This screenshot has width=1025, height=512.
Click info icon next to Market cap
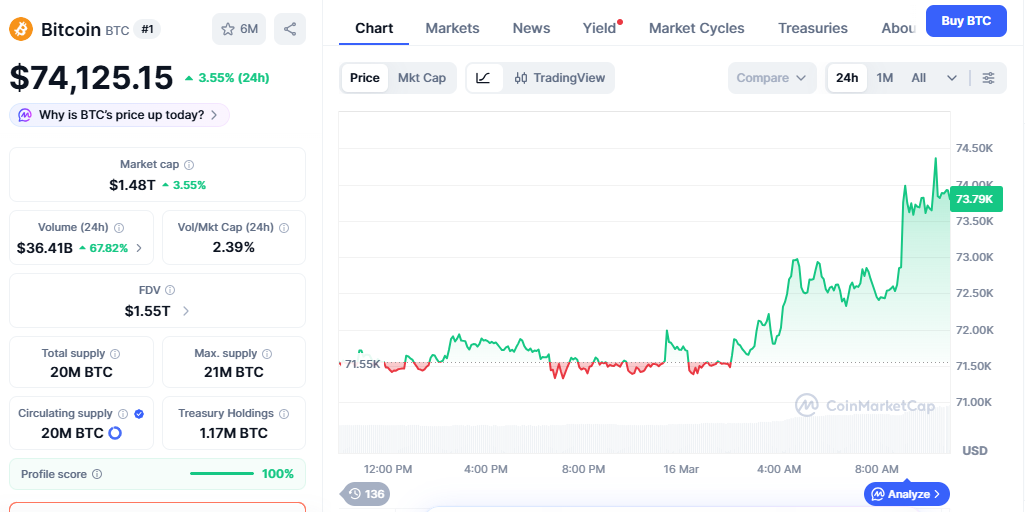(x=189, y=165)
